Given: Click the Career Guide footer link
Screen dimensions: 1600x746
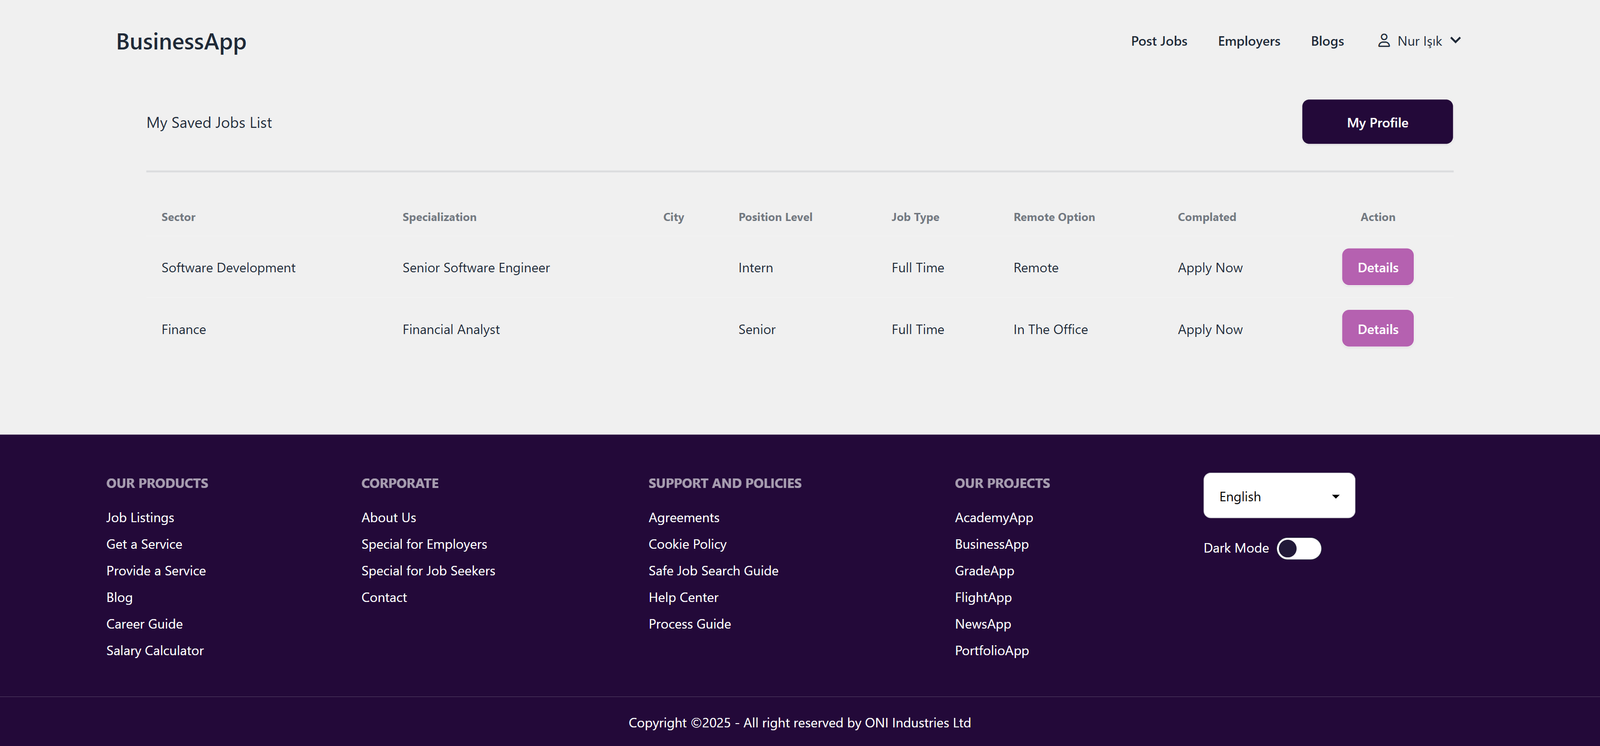Looking at the screenshot, I should [x=144, y=624].
